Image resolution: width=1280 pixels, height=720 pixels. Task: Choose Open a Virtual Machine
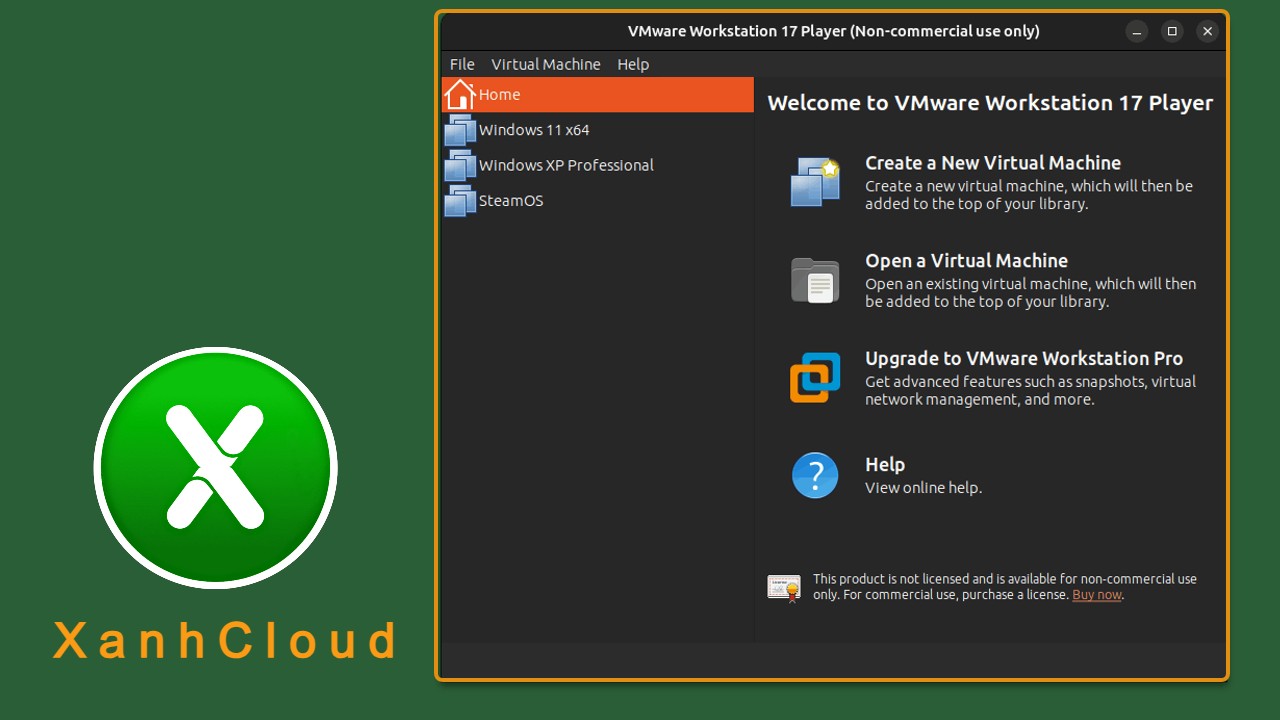(966, 261)
